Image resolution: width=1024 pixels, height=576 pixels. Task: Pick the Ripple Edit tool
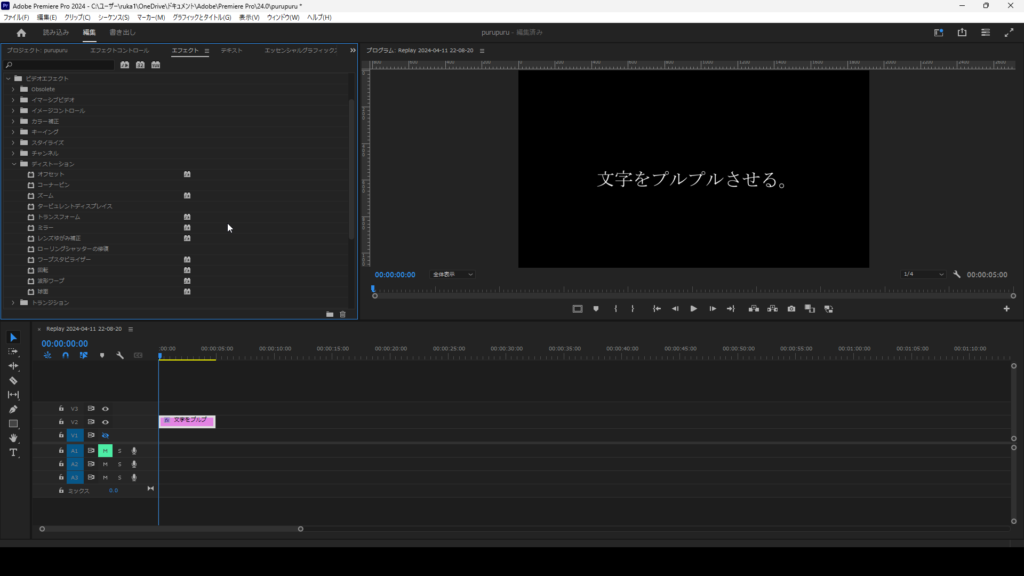click(13, 366)
